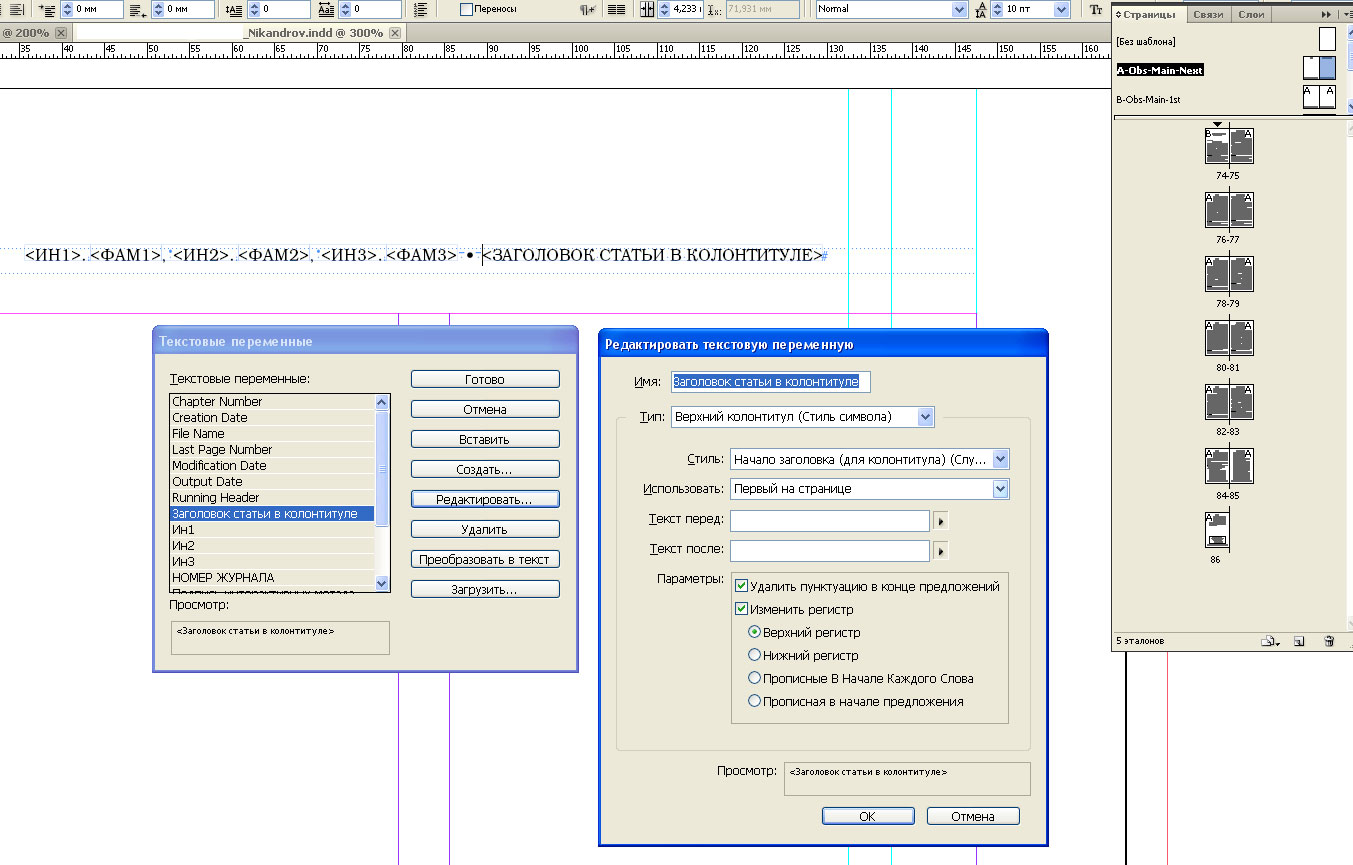Screen dimensions: 1353x865
Task: Click the Удалить button
Action: tap(485, 530)
